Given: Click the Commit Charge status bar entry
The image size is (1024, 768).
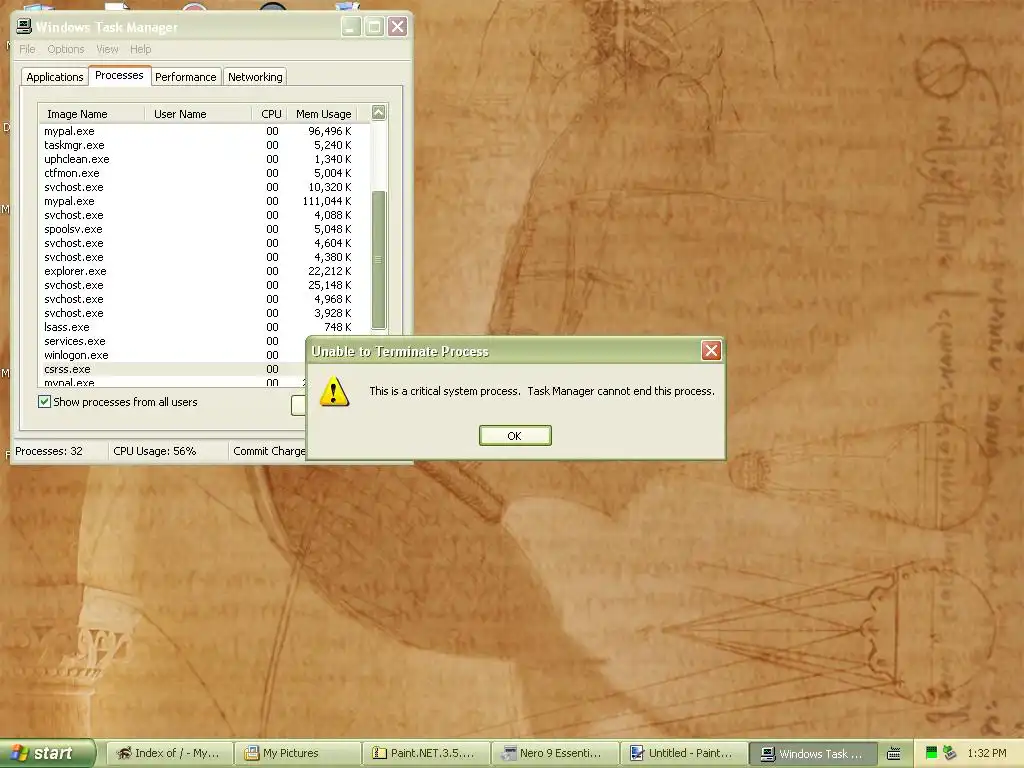Looking at the screenshot, I should pos(269,451).
